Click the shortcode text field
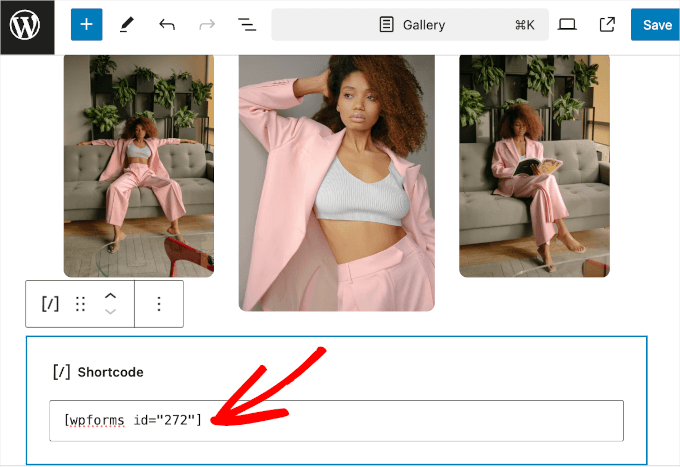The image size is (680, 467). point(337,421)
